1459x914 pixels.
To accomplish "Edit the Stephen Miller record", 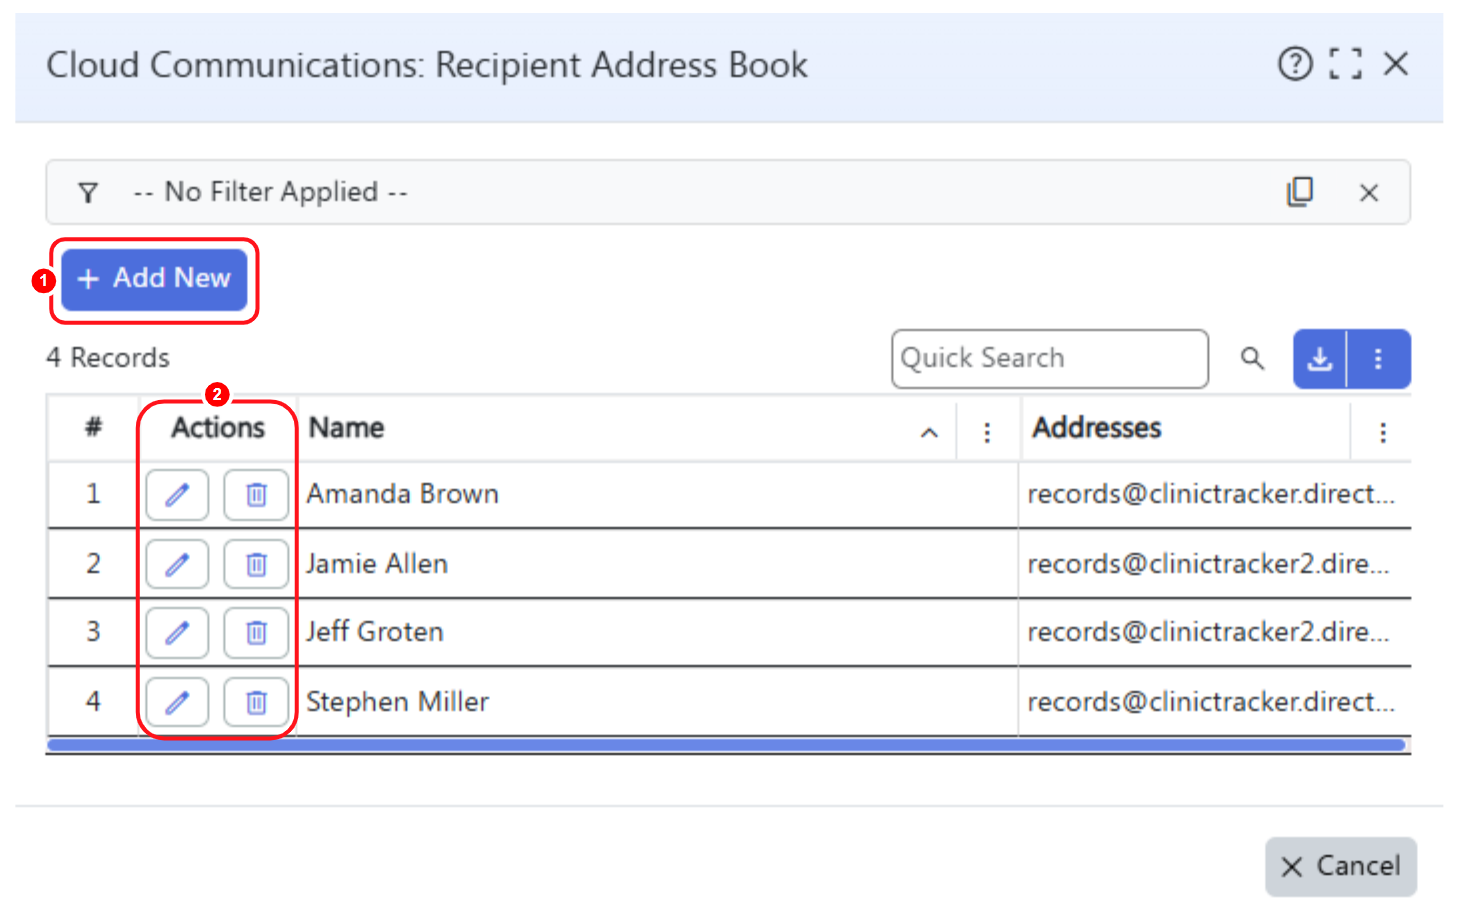I will click(177, 702).
